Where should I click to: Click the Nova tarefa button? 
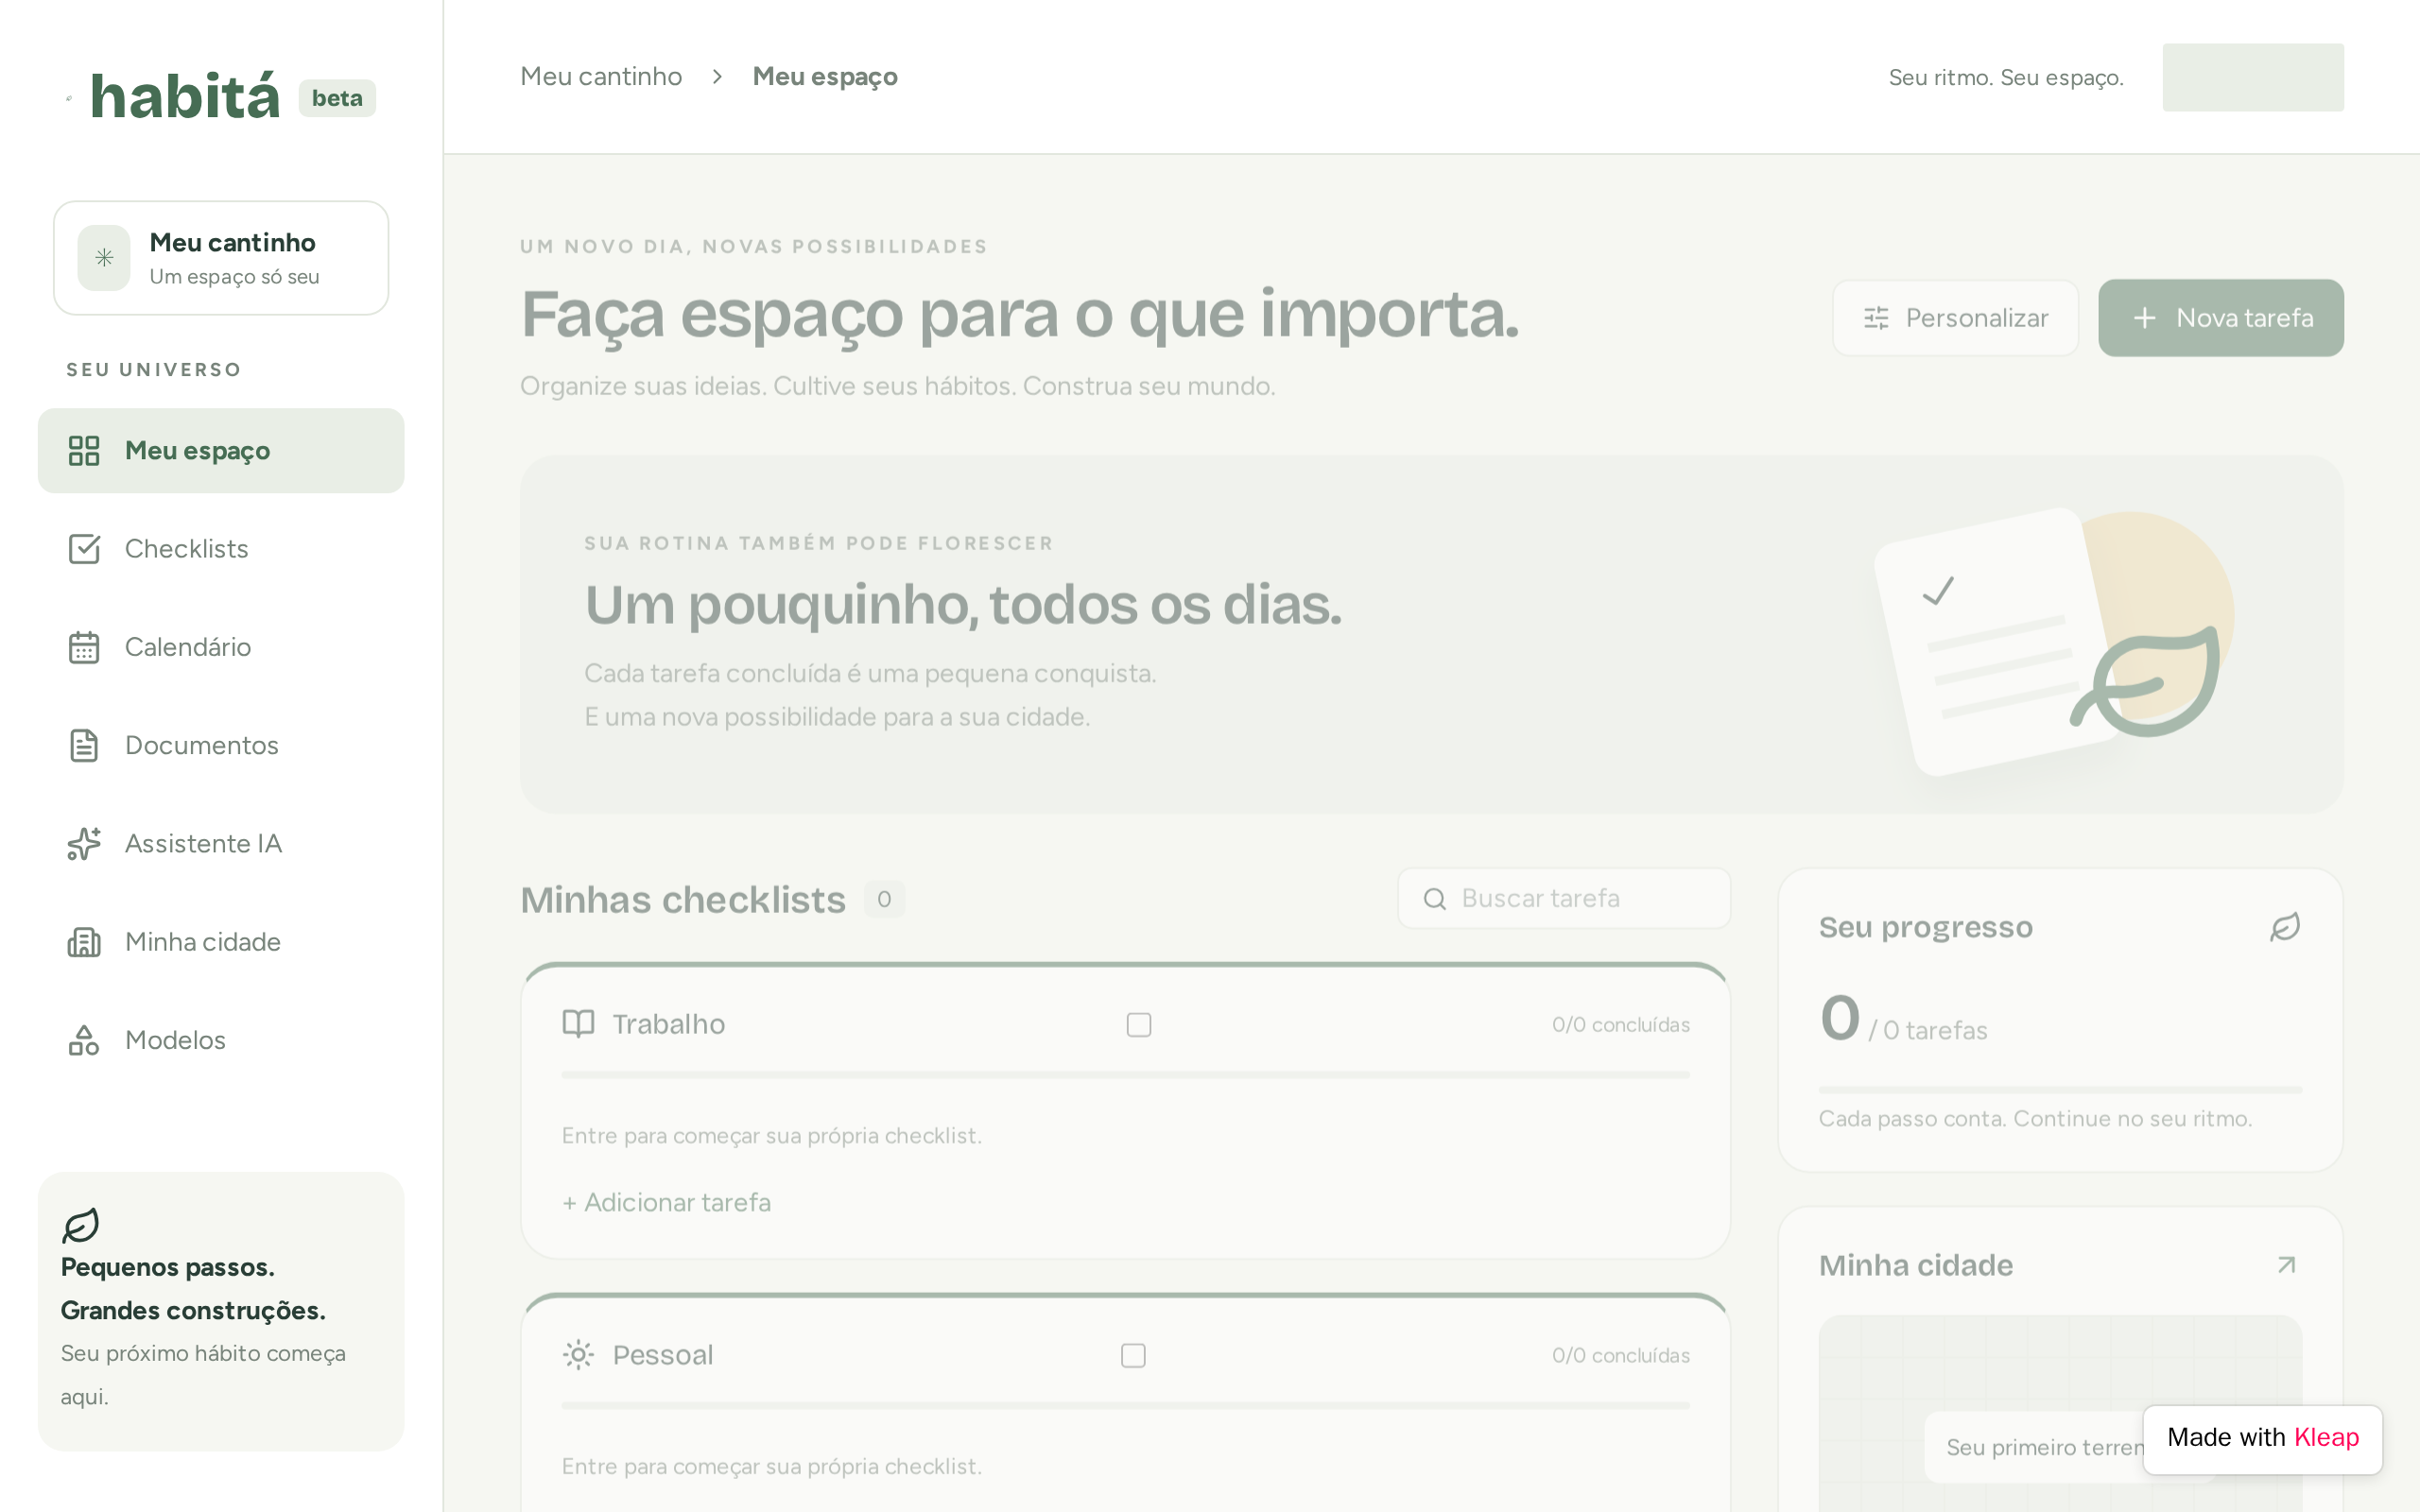tap(2220, 318)
